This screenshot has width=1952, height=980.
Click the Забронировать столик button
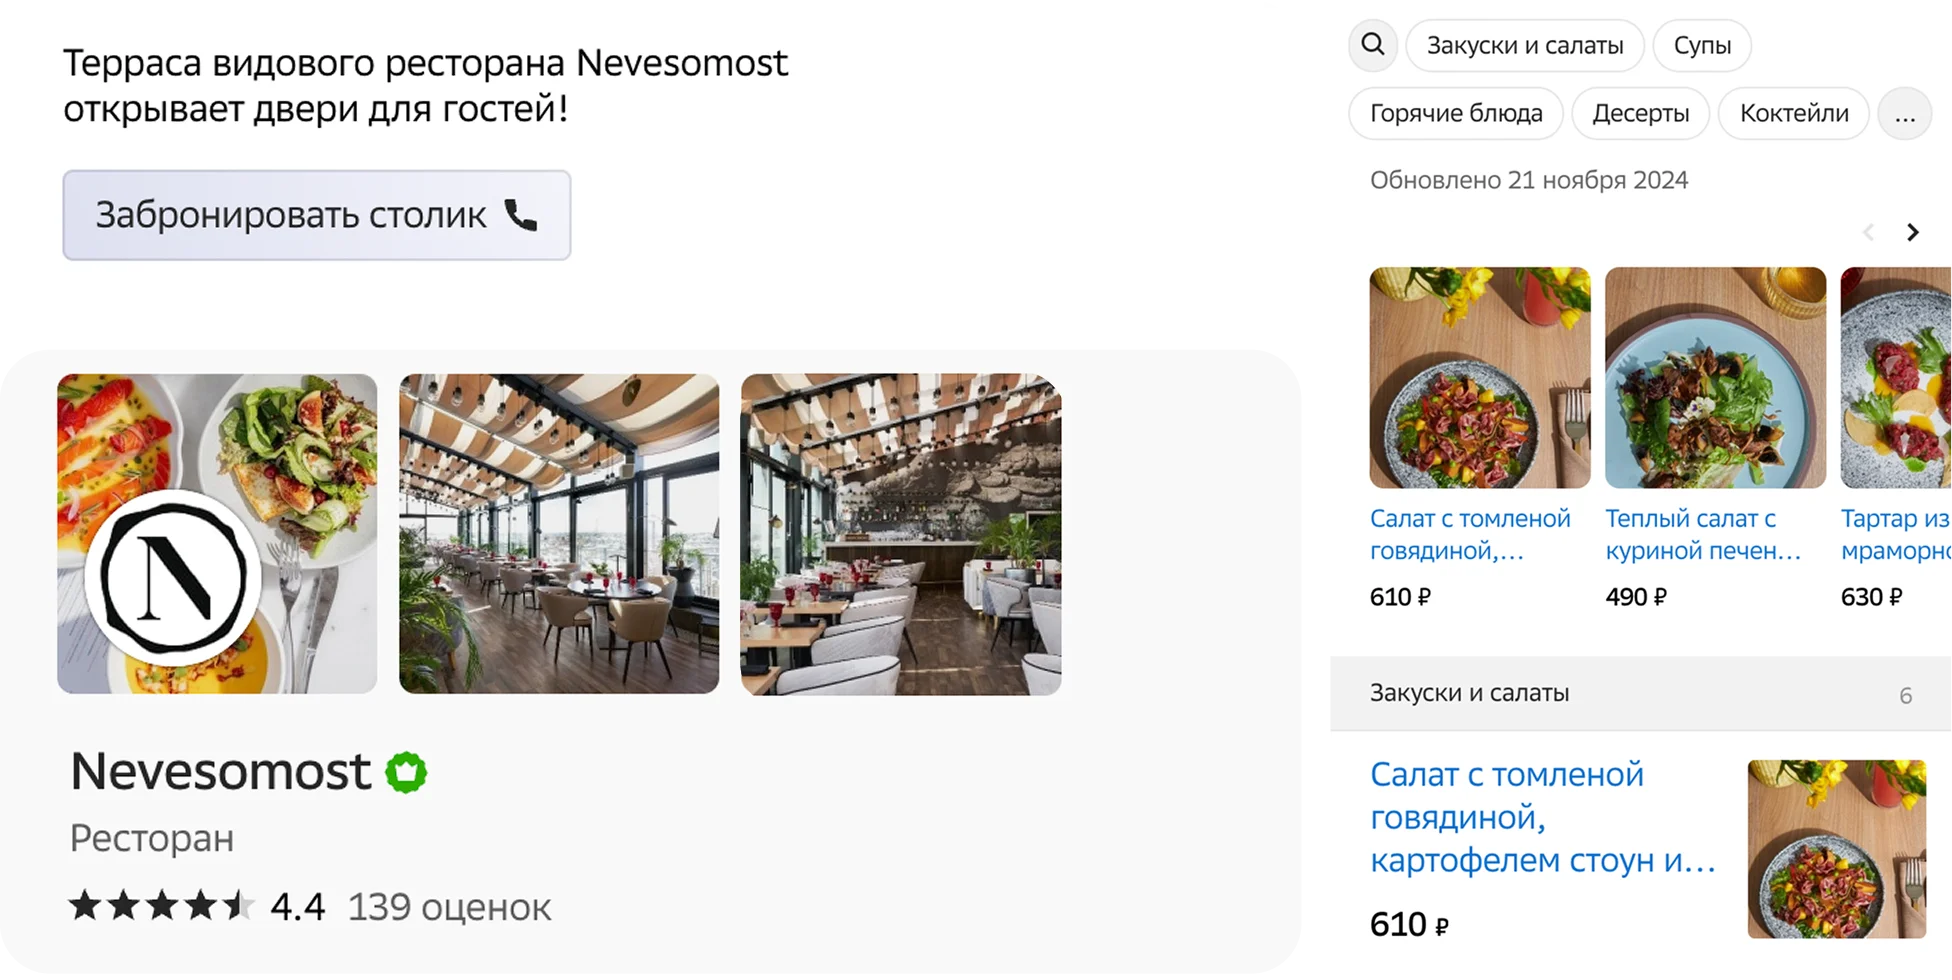point(317,215)
